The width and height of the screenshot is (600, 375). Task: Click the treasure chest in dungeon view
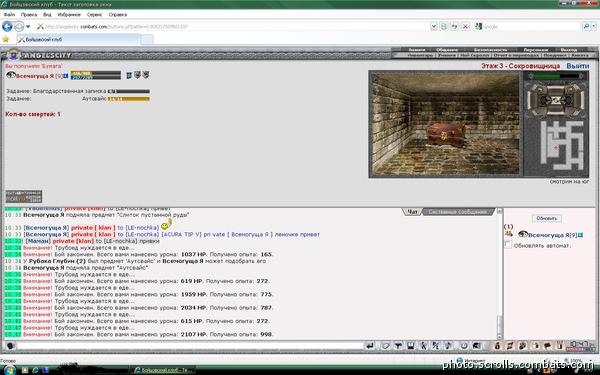[x=445, y=135]
